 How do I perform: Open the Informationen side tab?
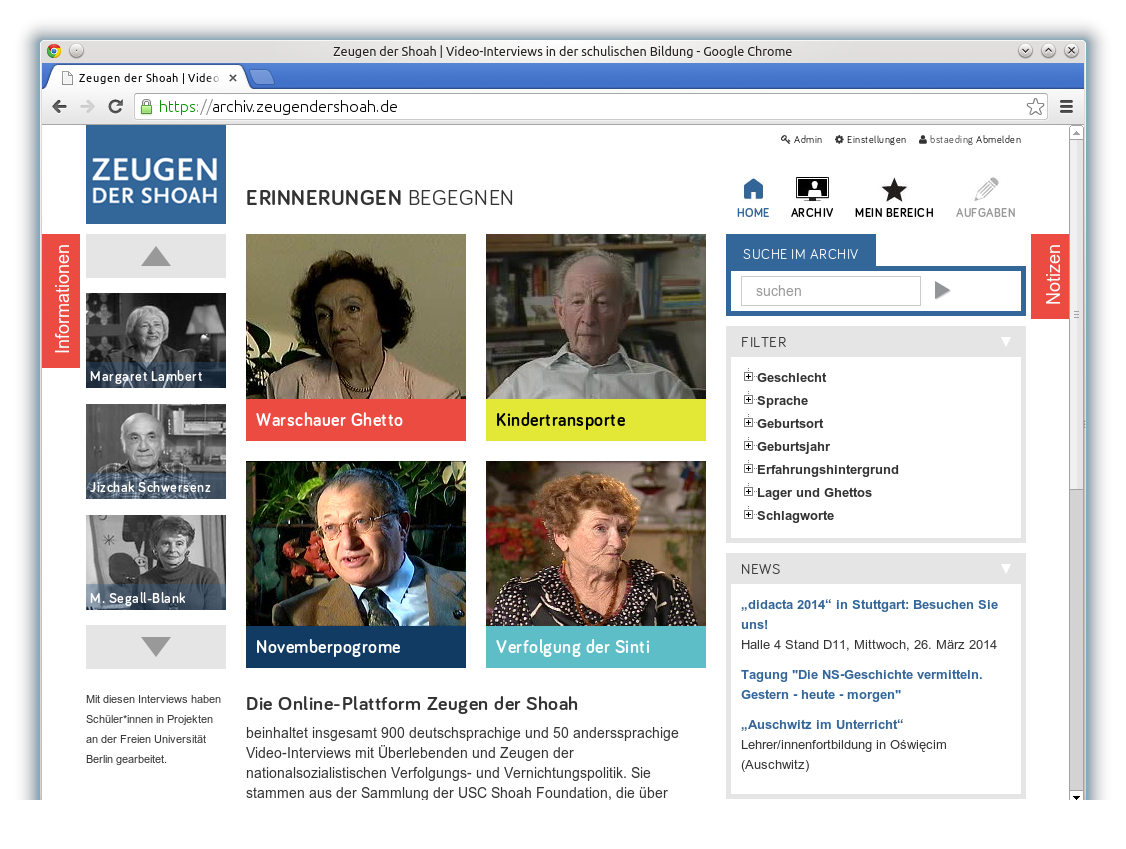pyautogui.click(x=61, y=300)
